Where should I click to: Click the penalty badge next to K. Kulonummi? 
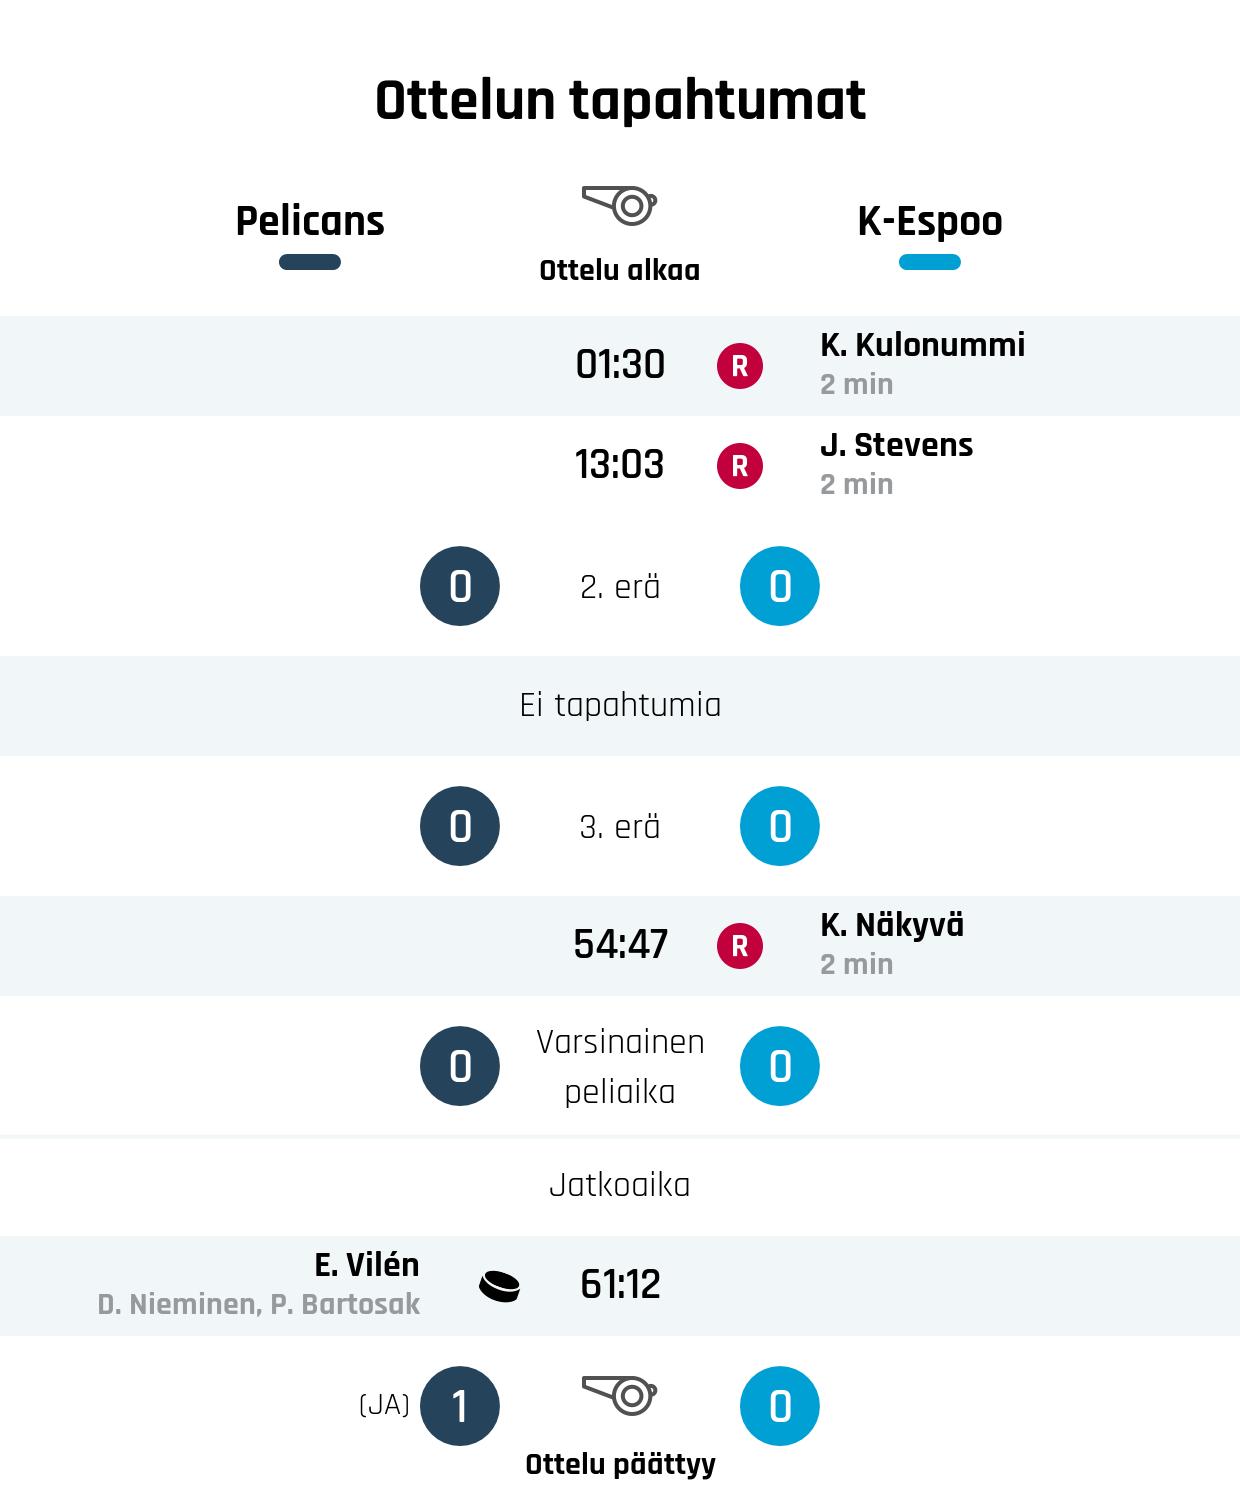740,366
